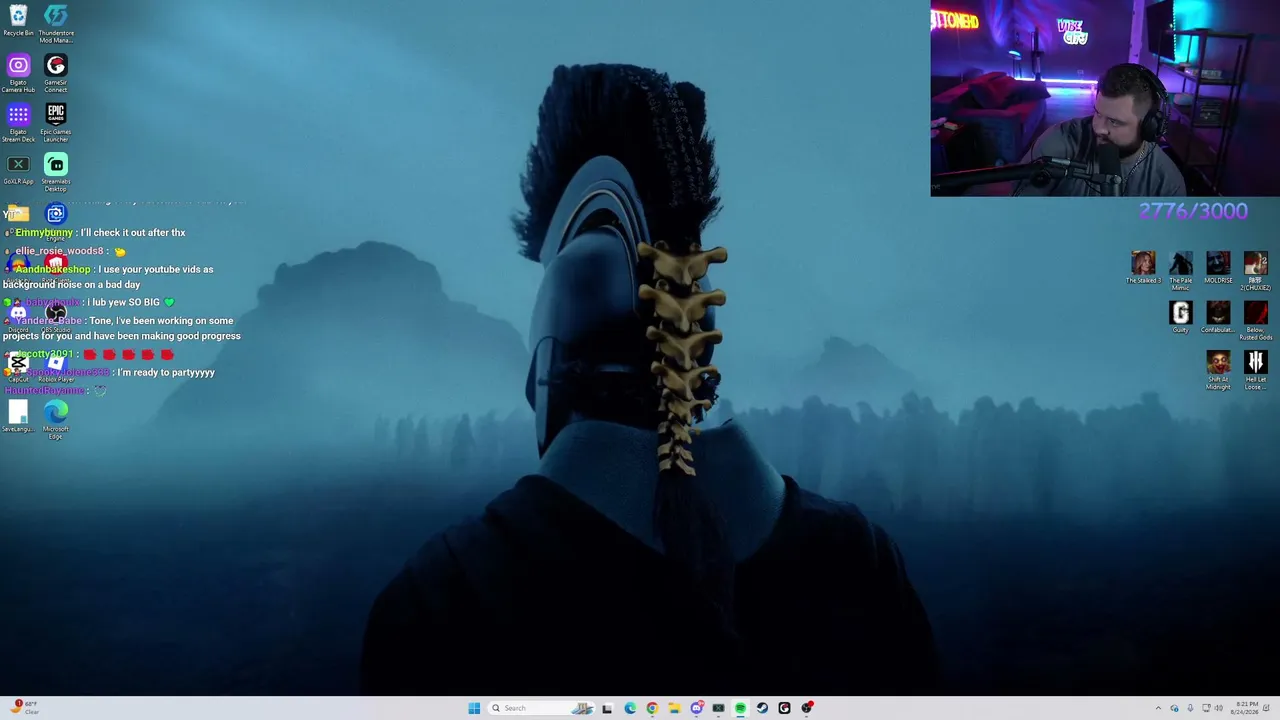Launch The Pale Mimic game shortcut

tap(1181, 271)
